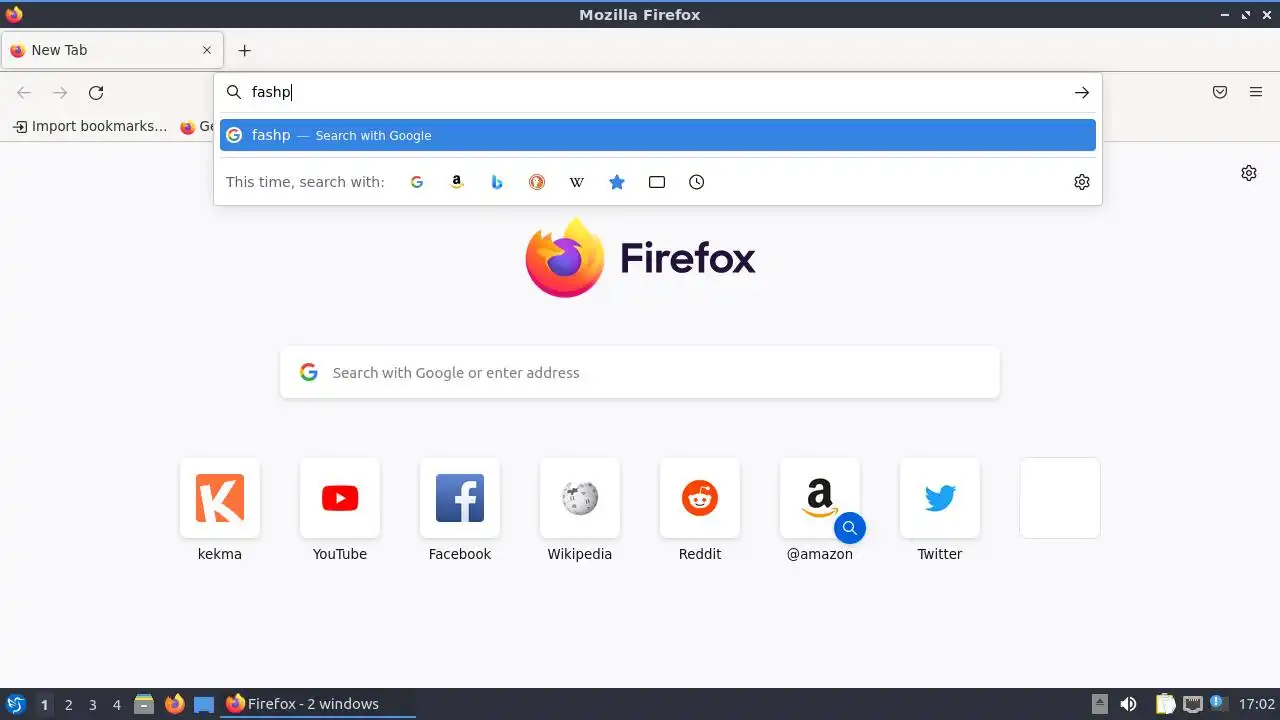1280x720 pixels.
Task: Click the empty shortcut placeholder tile
Action: pyautogui.click(x=1060, y=498)
